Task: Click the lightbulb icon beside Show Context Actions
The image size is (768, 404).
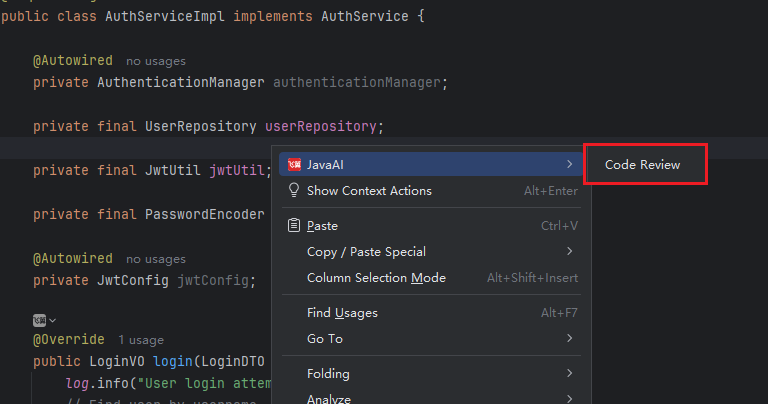Action: coord(294,191)
